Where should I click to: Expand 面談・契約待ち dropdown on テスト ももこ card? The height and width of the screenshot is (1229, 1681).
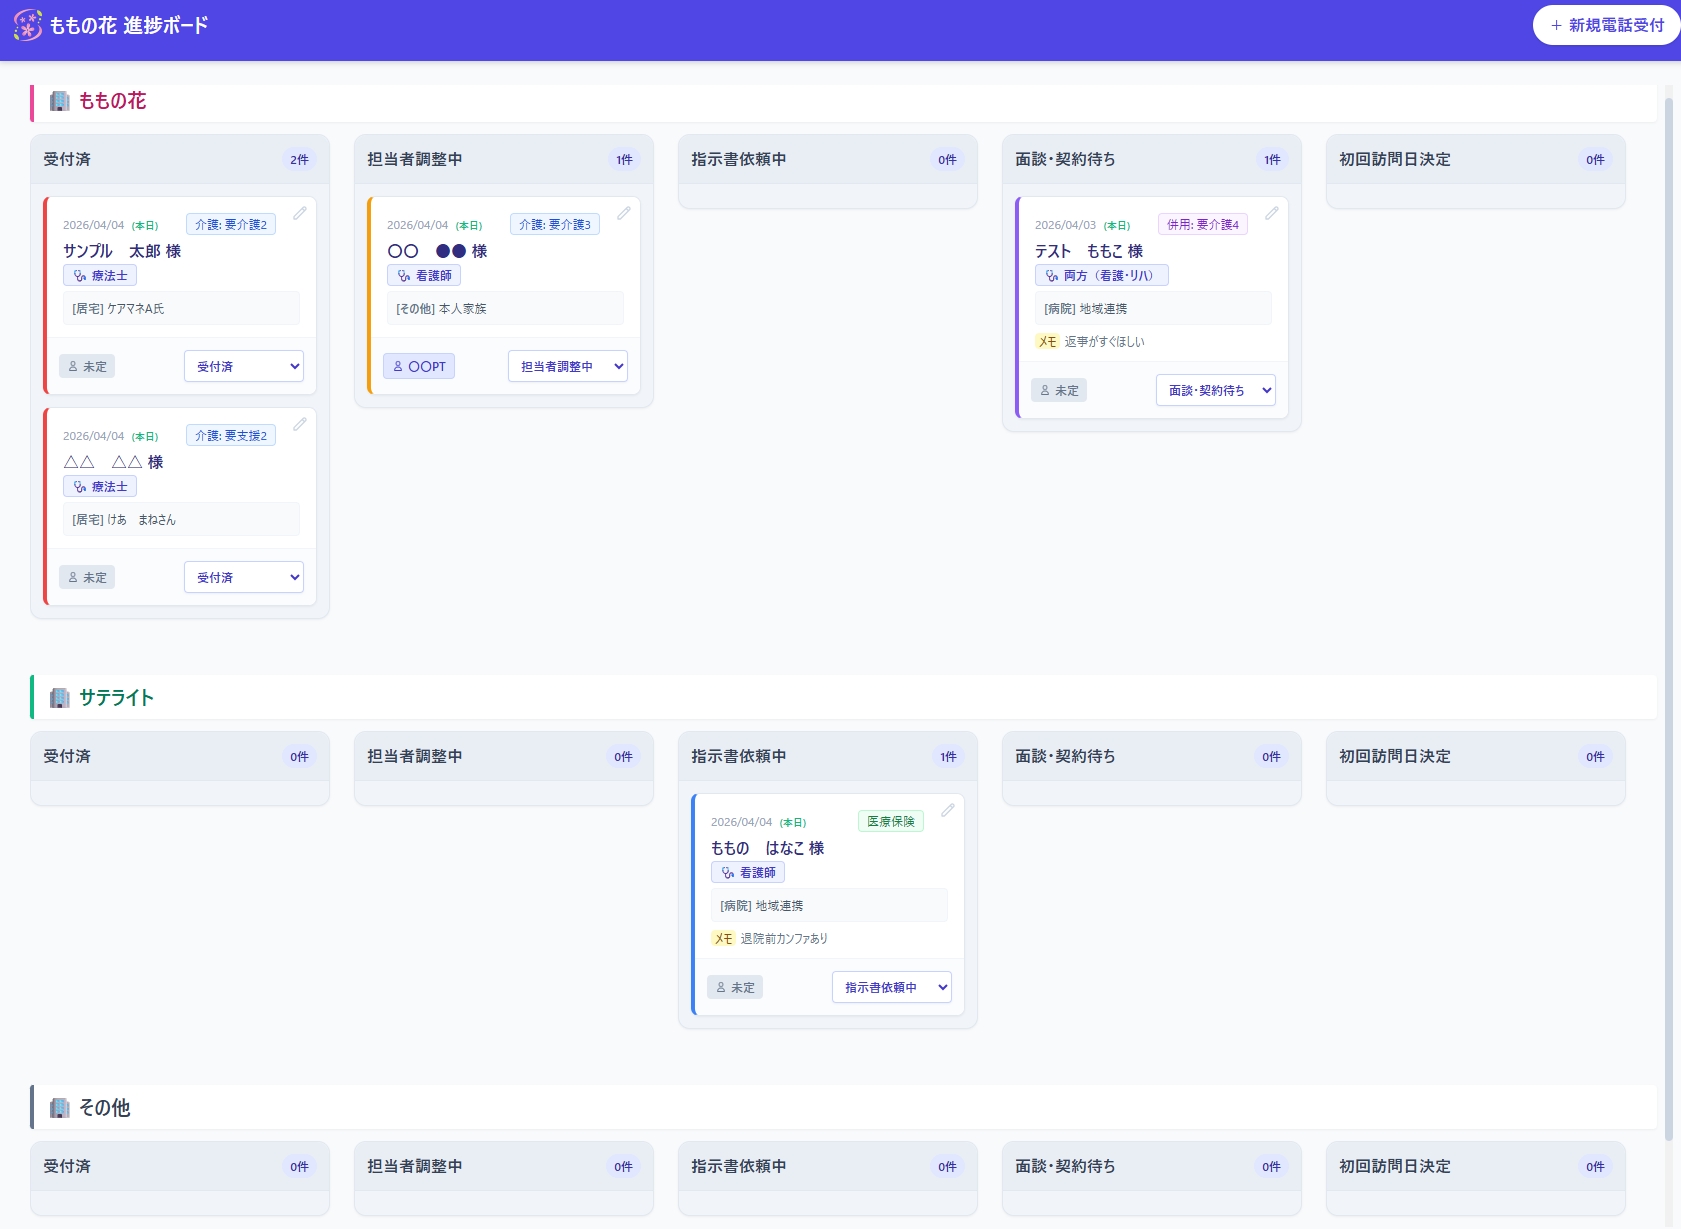coord(1215,390)
